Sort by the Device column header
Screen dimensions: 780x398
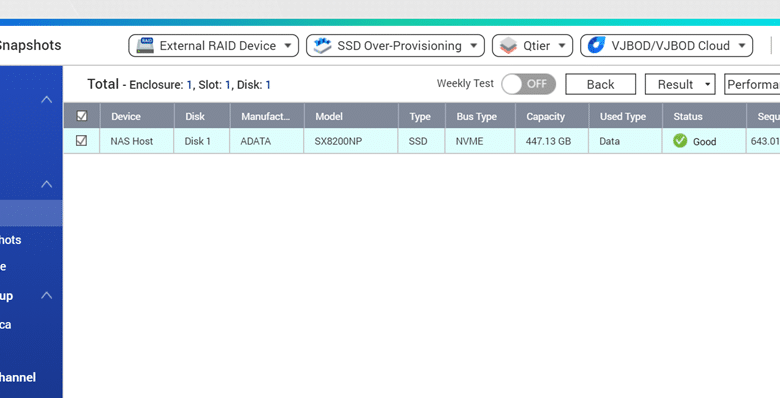(x=137, y=116)
